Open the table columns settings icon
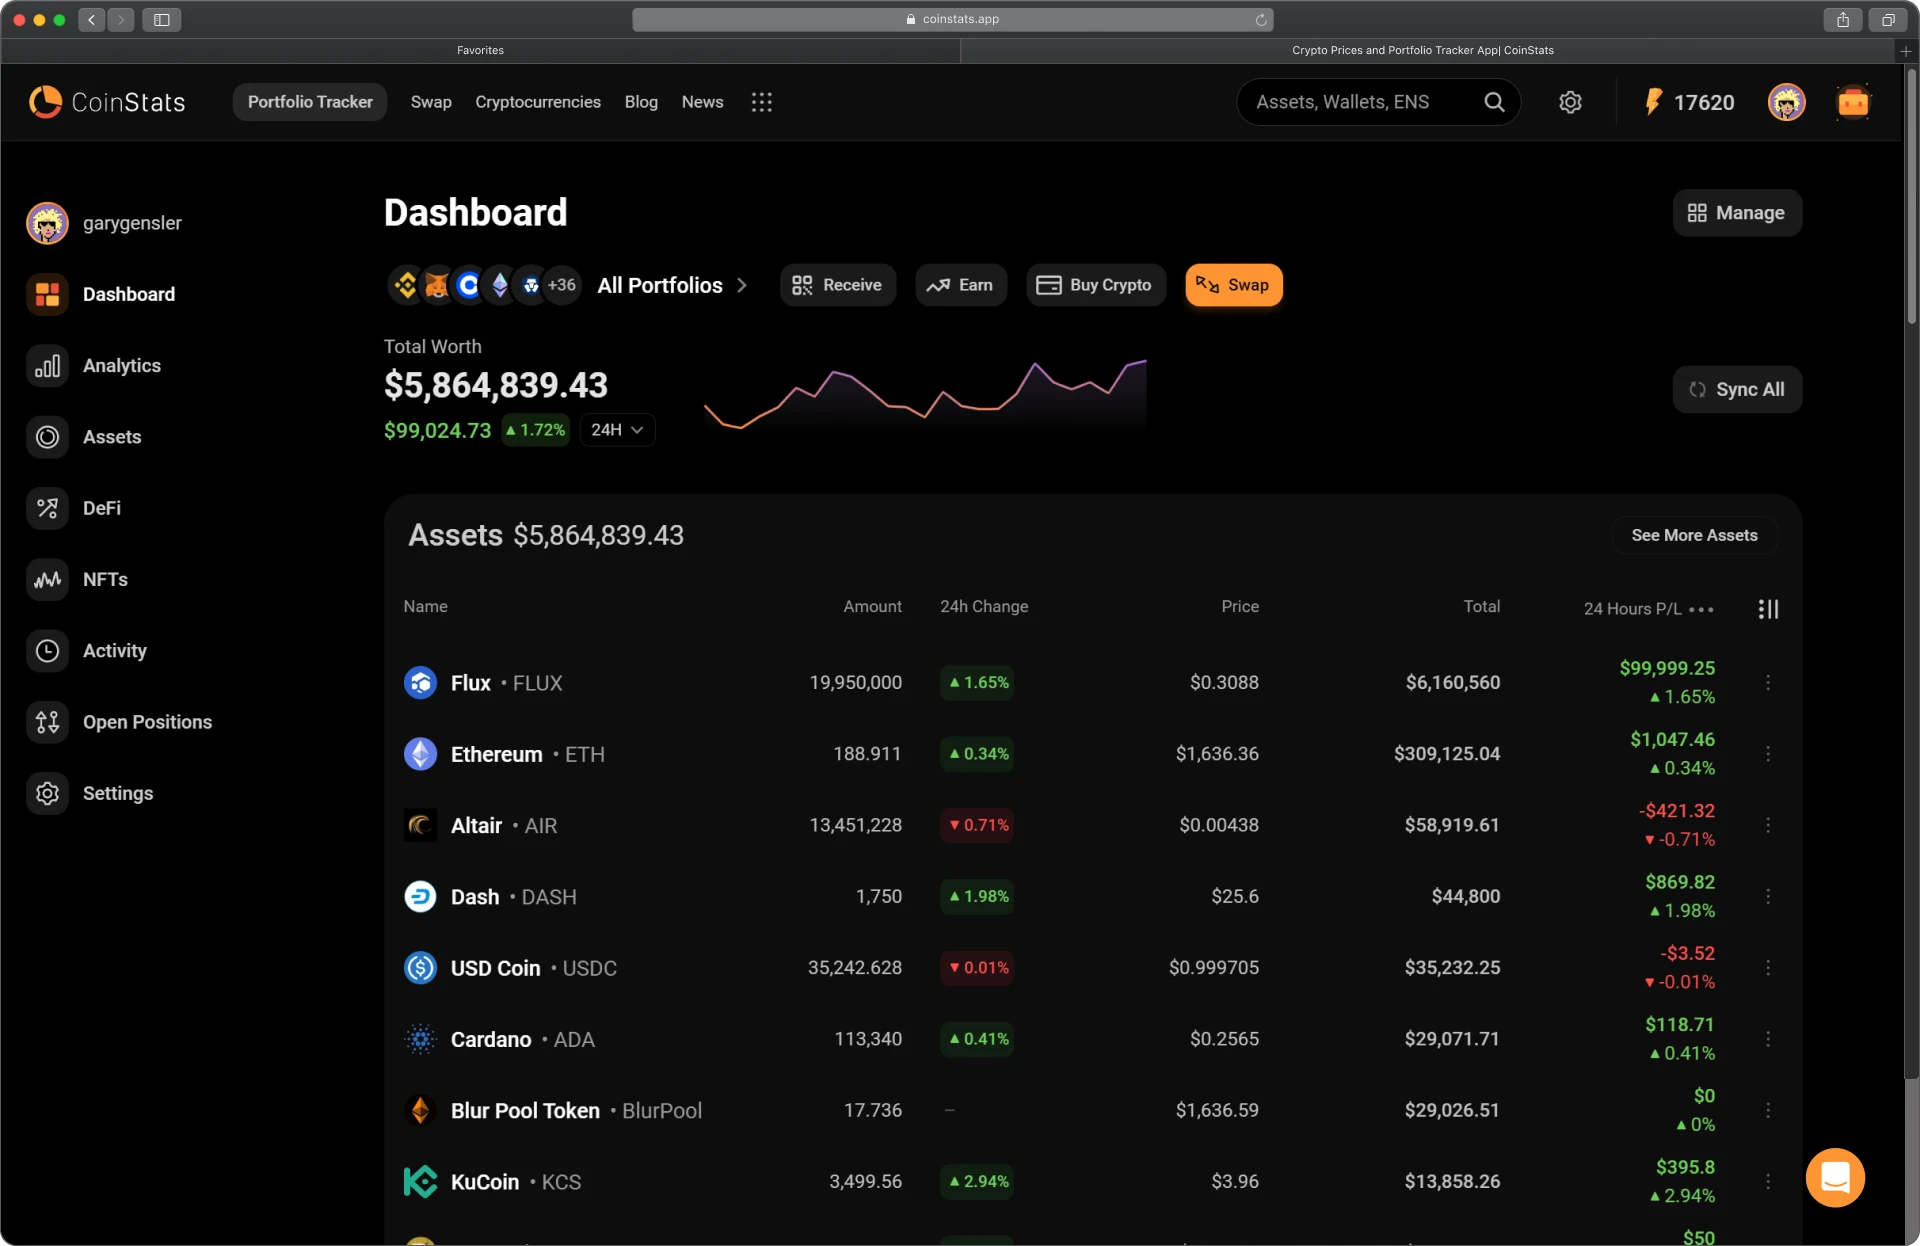The width and height of the screenshot is (1920, 1246). coord(1768,609)
